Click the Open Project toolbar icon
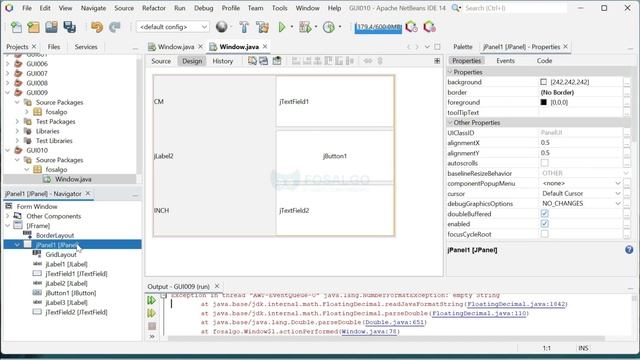This screenshot has width=640, height=360. (51, 27)
